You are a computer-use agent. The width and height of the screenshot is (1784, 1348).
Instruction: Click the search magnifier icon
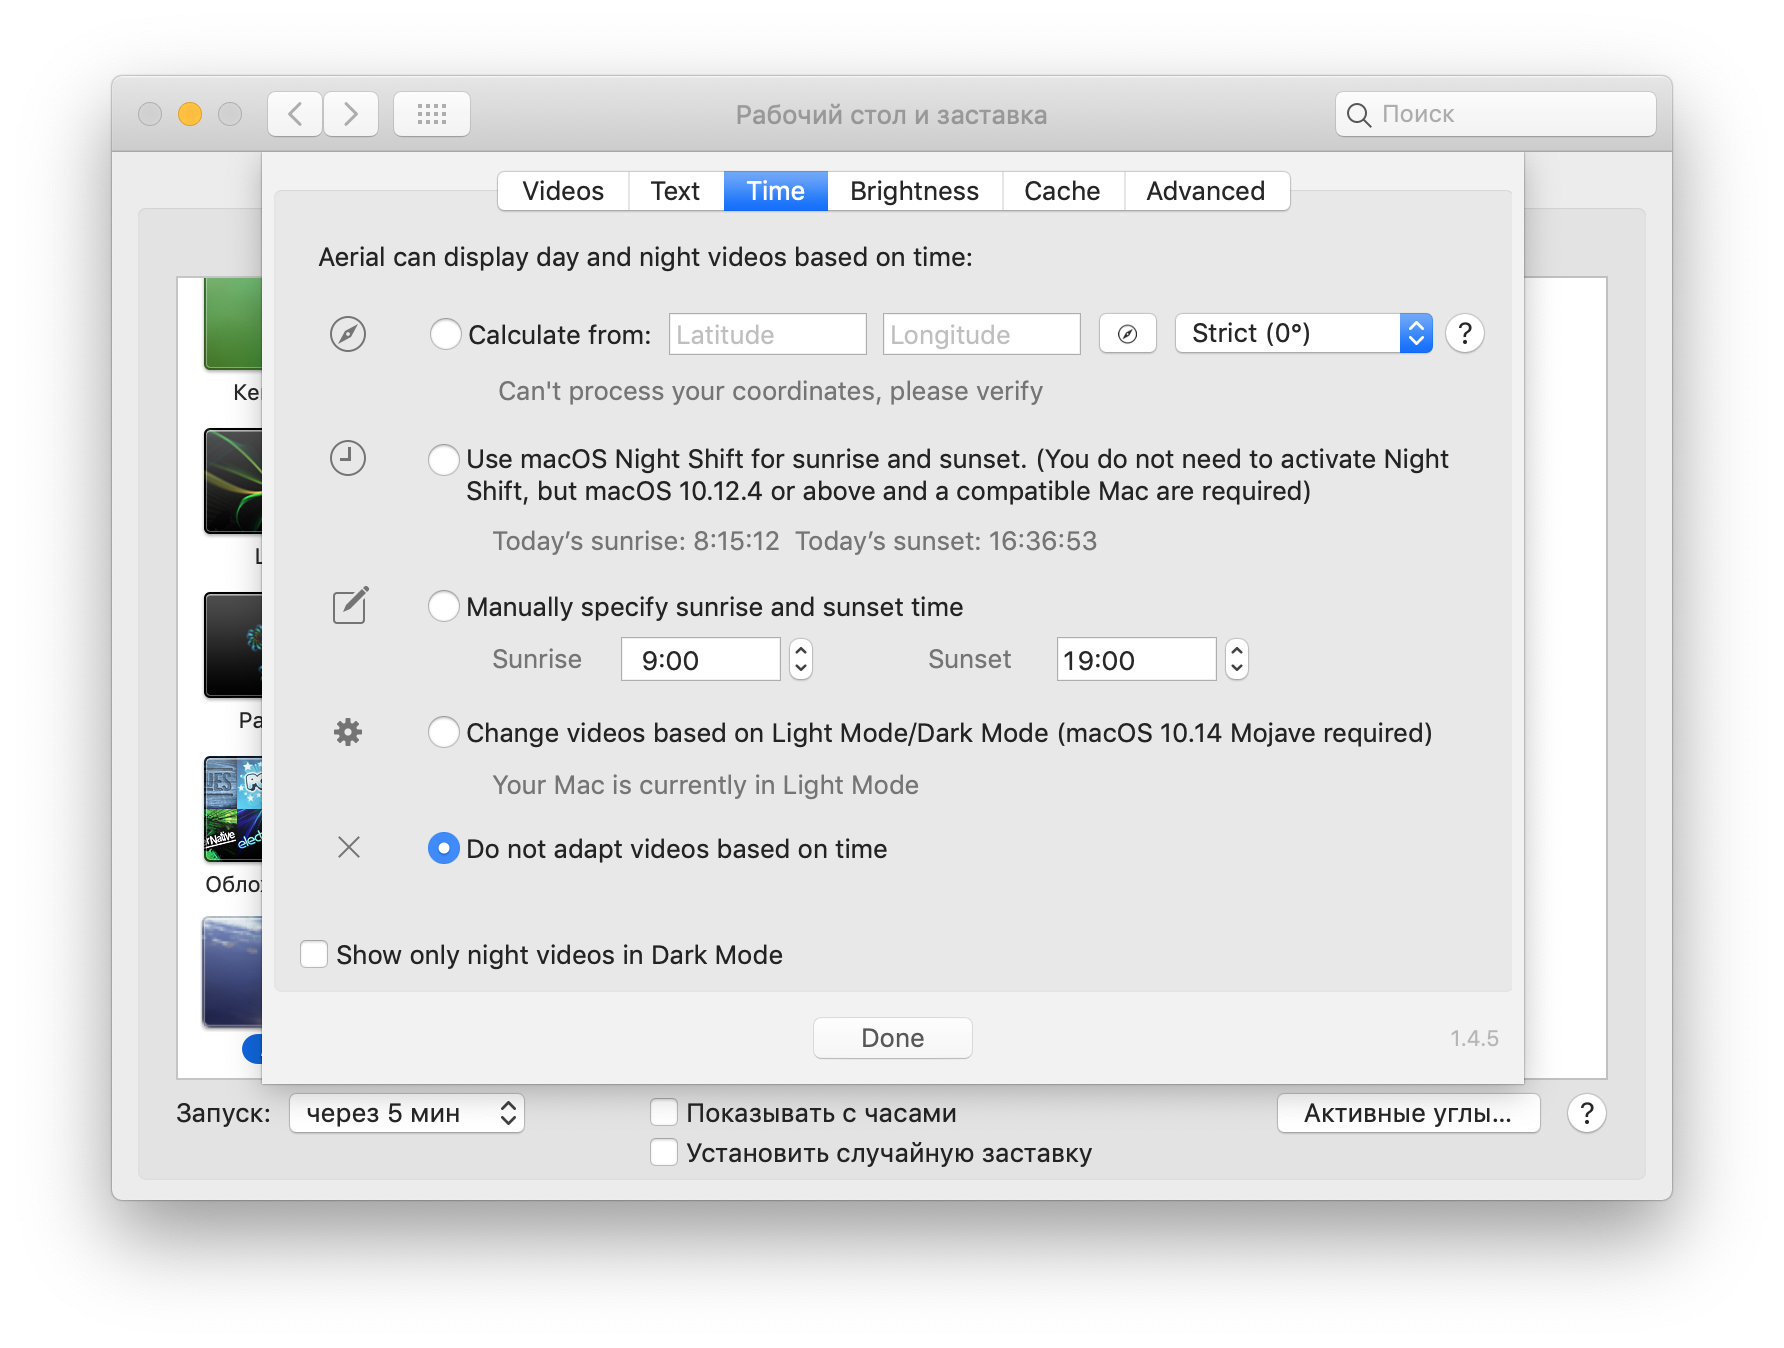[x=1359, y=115]
